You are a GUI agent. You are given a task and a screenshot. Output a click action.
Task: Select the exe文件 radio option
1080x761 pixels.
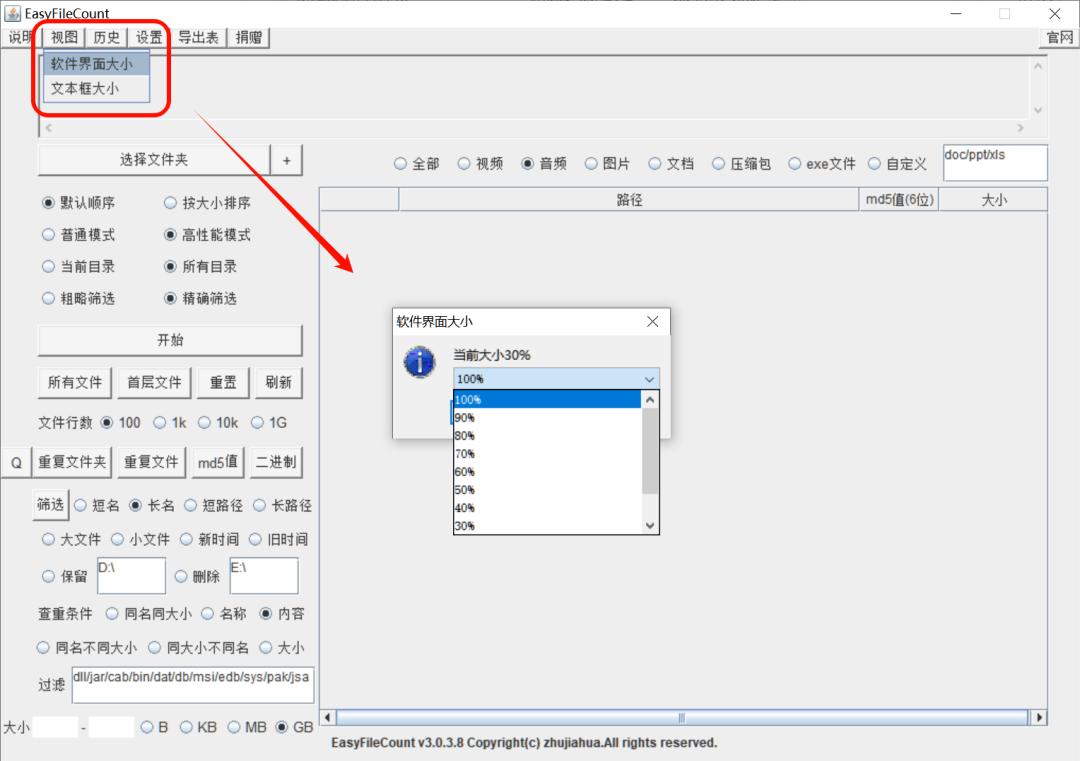coord(822,164)
